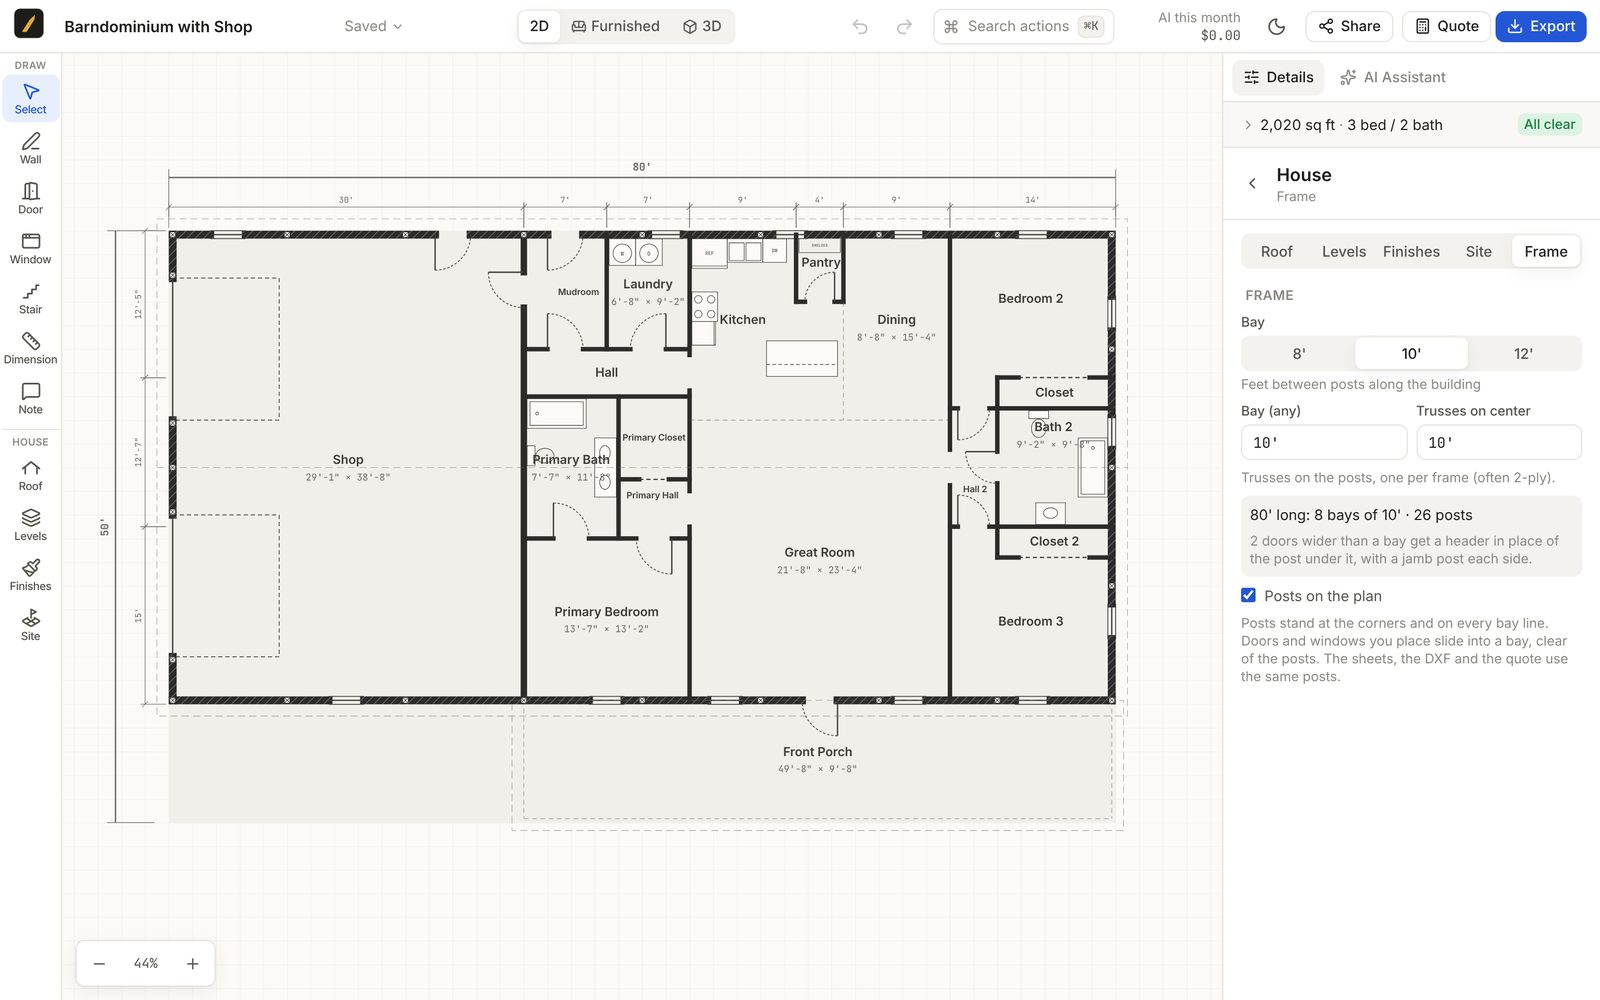Pick the Door tool
1600x1000 pixels.
pyautogui.click(x=30, y=198)
